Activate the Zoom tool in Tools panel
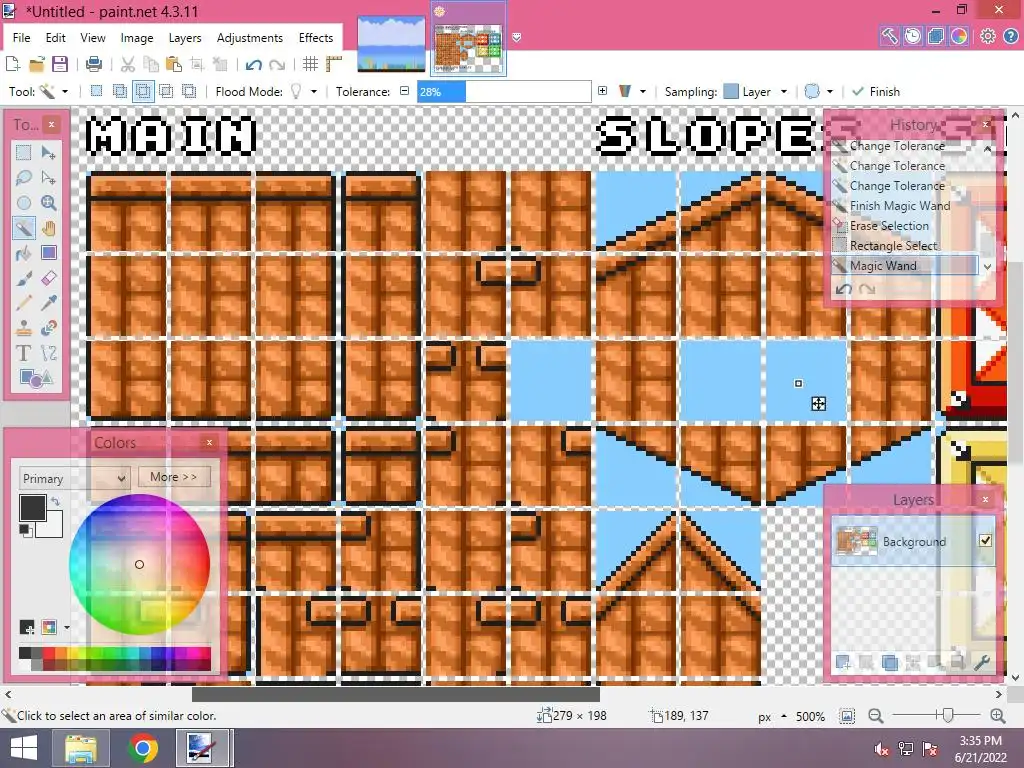This screenshot has width=1024, height=768. click(48, 202)
